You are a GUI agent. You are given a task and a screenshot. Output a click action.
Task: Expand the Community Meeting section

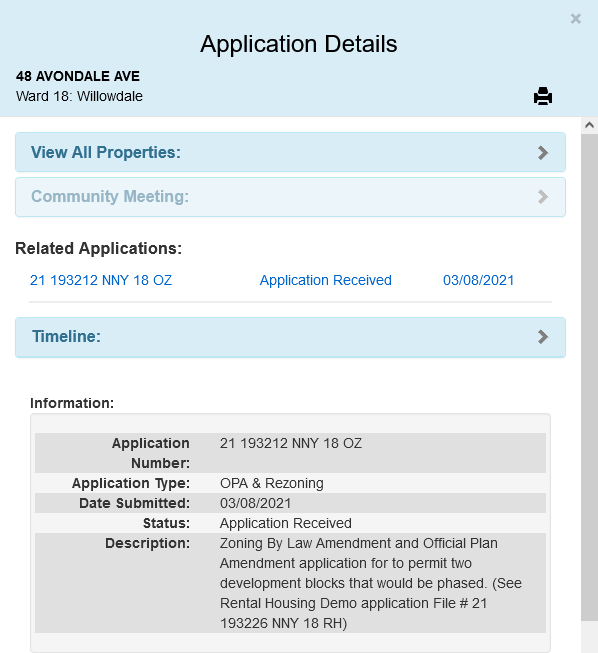point(290,197)
